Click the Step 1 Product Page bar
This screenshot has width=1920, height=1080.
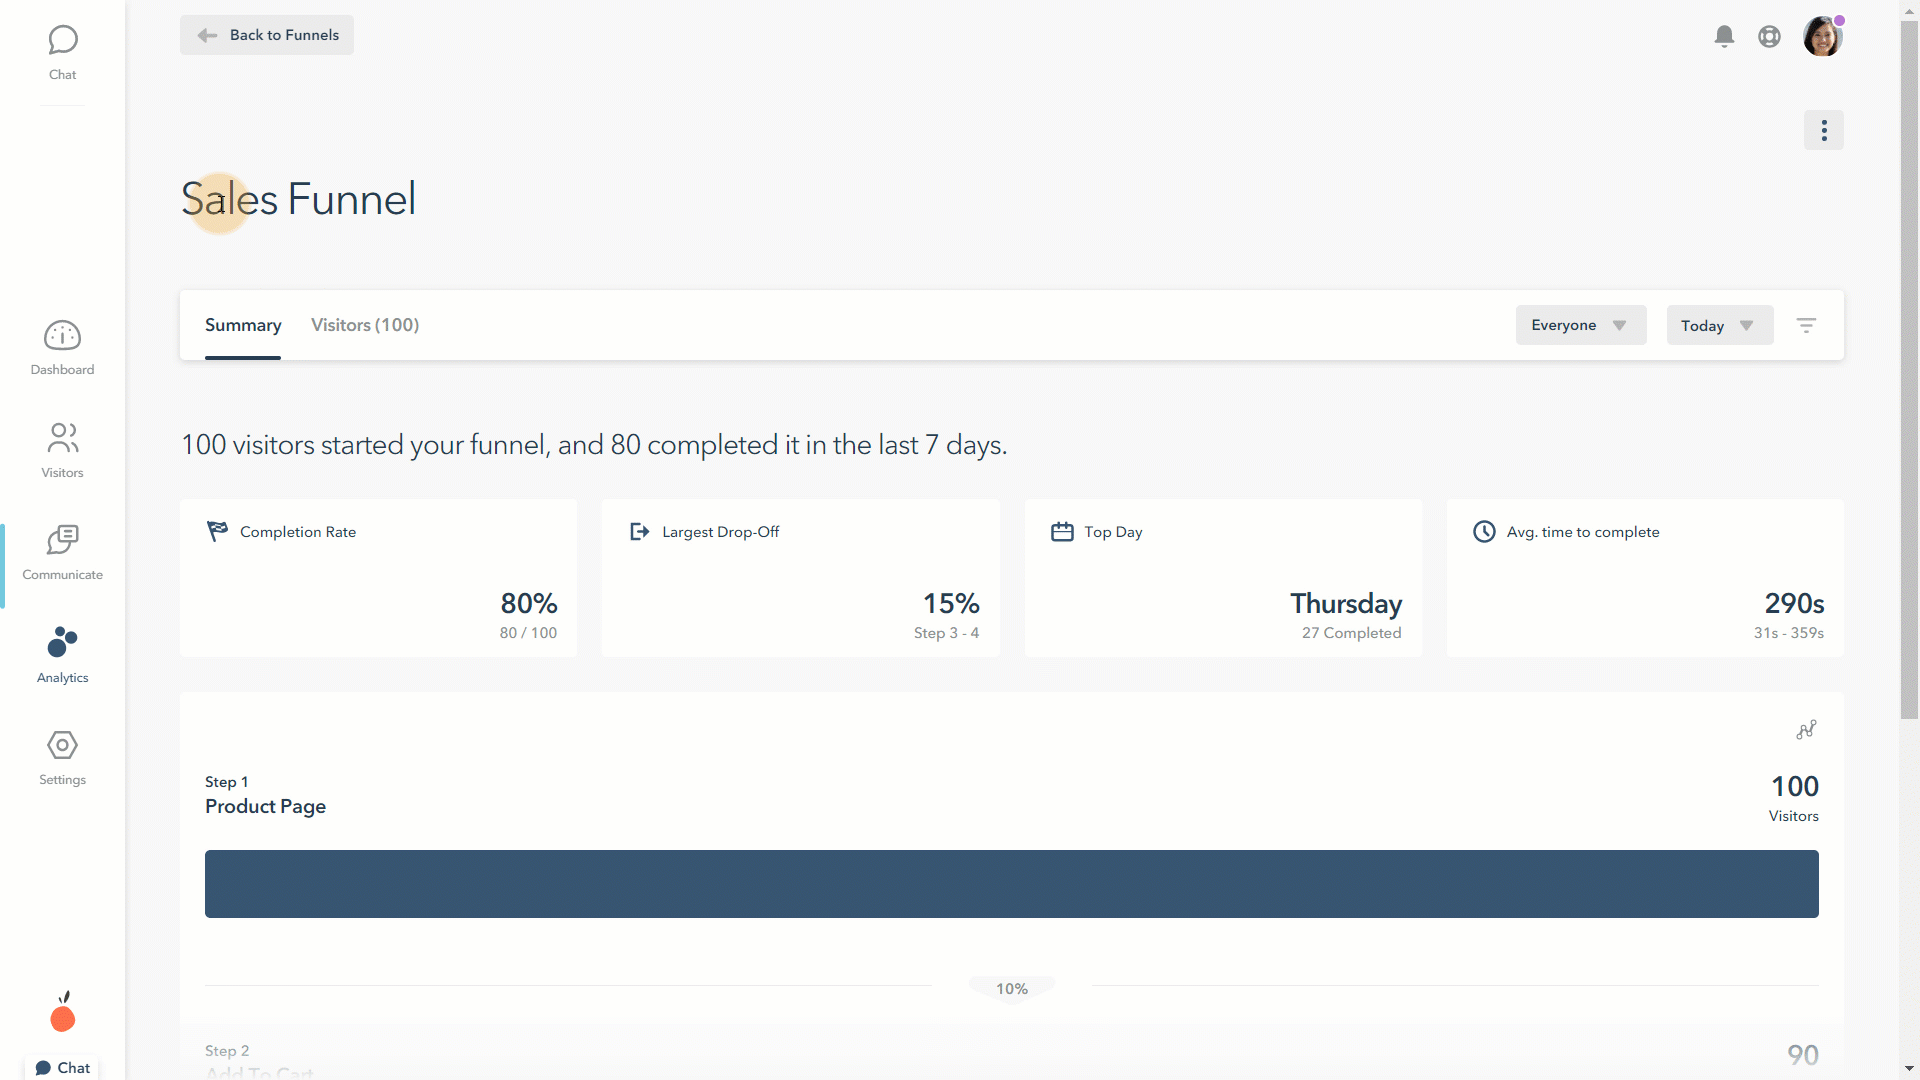(1011, 884)
